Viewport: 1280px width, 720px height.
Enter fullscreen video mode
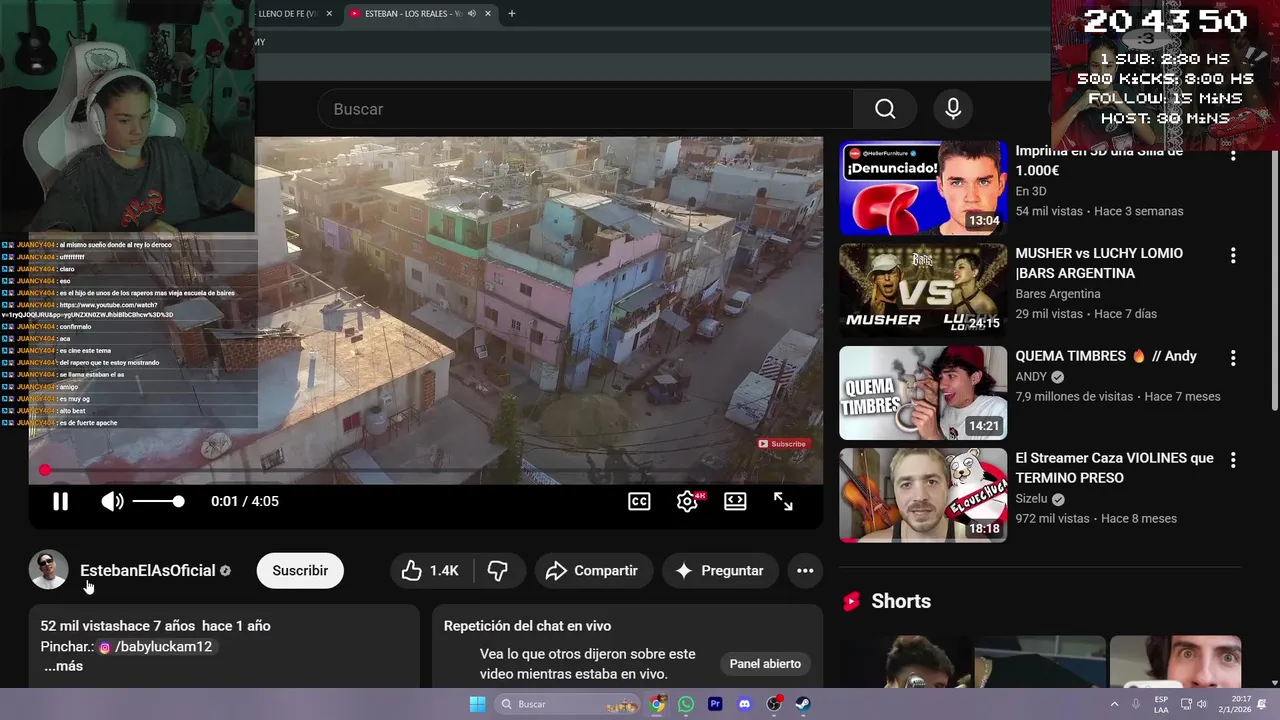tap(783, 502)
